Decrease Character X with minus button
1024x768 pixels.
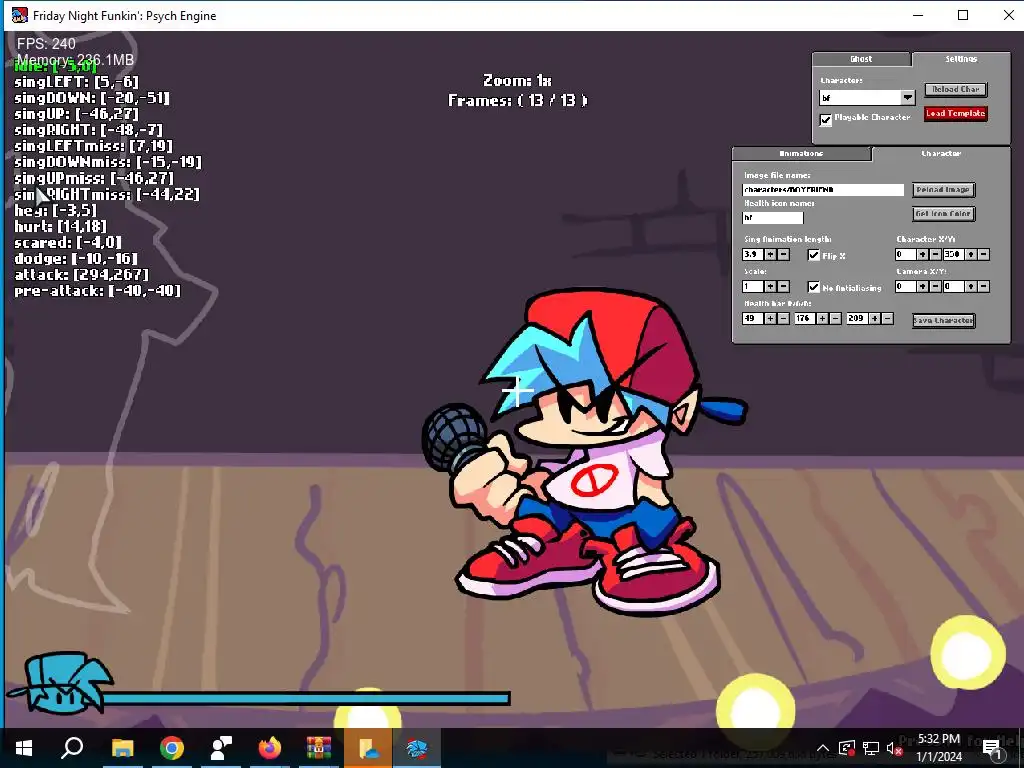pyautogui.click(x=935, y=255)
